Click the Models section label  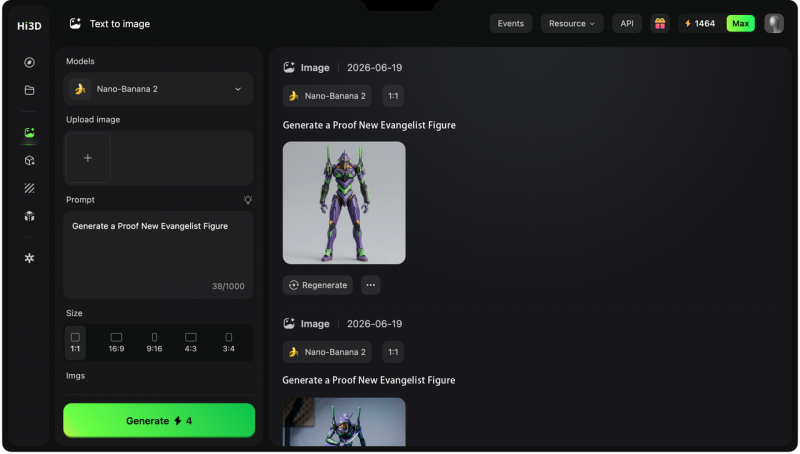tap(80, 61)
